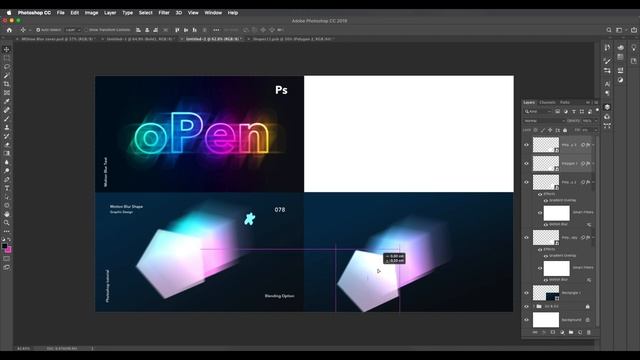Add a new adjustment layer icon
This screenshot has height=360, width=640.
click(x=562, y=332)
